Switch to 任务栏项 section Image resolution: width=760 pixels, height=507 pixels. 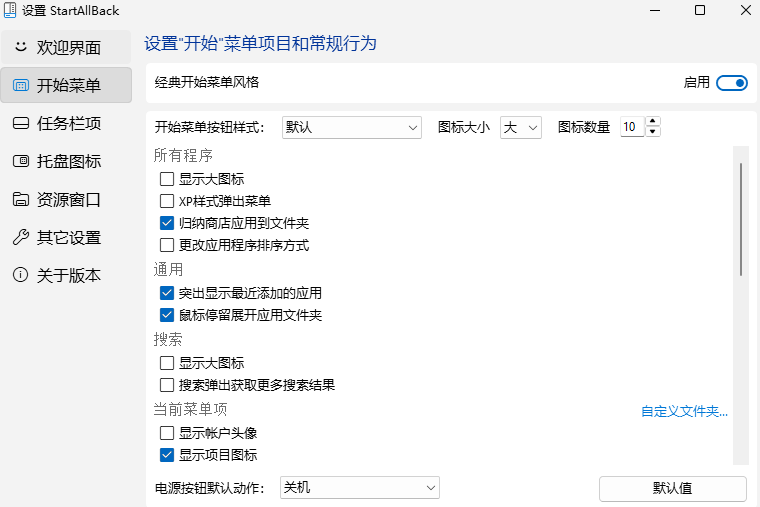68,124
